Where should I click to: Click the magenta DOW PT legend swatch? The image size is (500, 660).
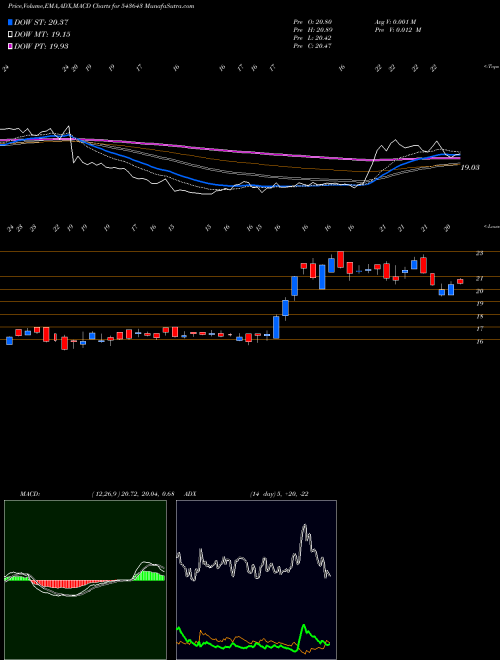(x=10, y=46)
